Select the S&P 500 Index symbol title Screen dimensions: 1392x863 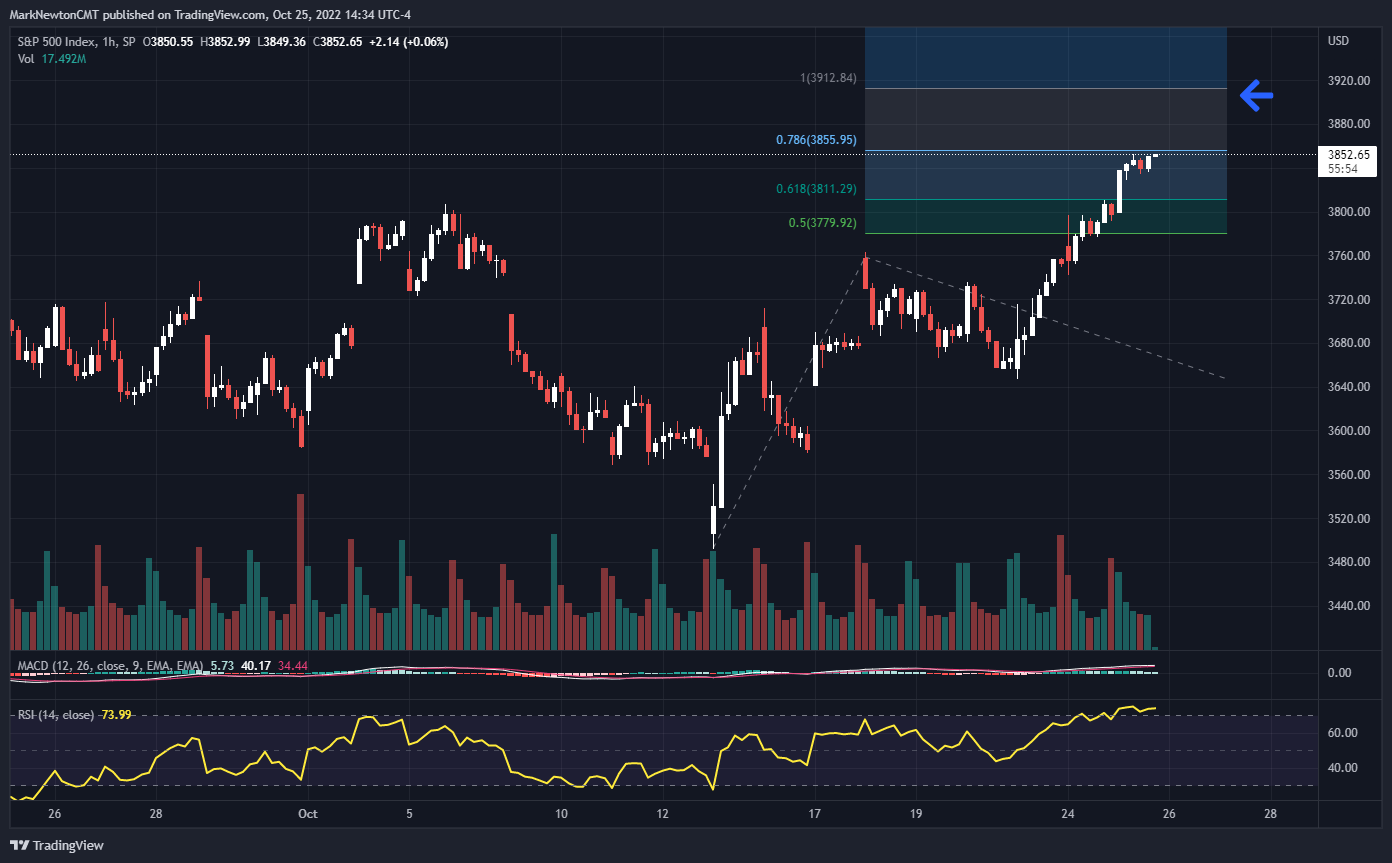[x=58, y=42]
